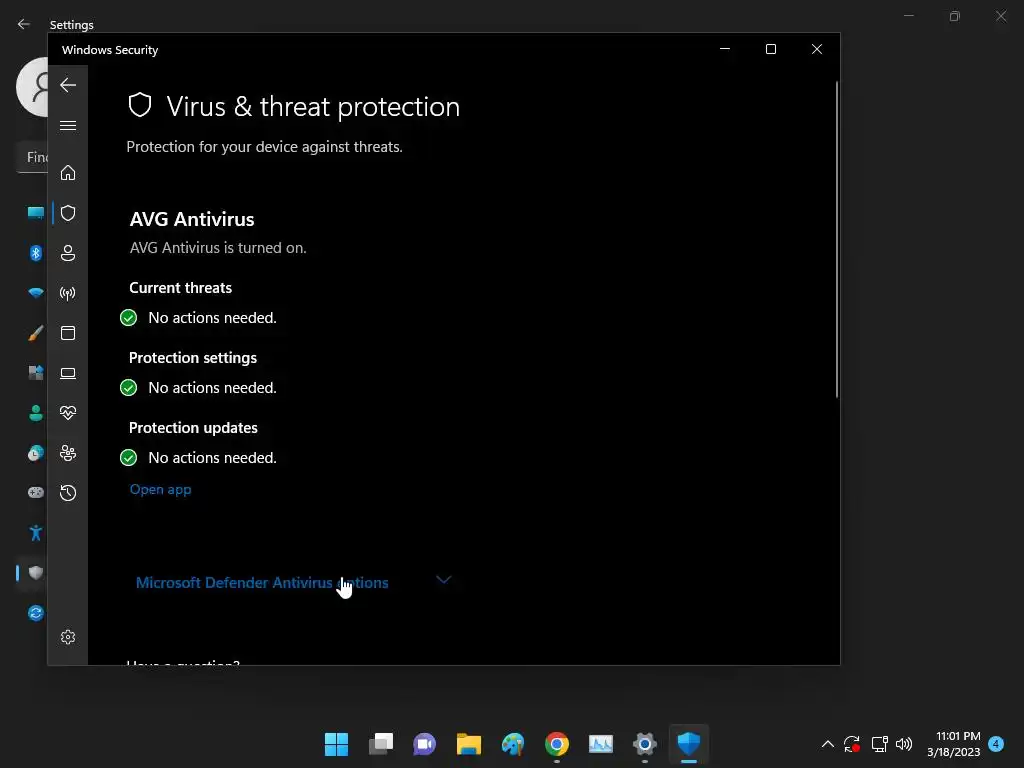Minimize the Windows Security window

click(725, 49)
